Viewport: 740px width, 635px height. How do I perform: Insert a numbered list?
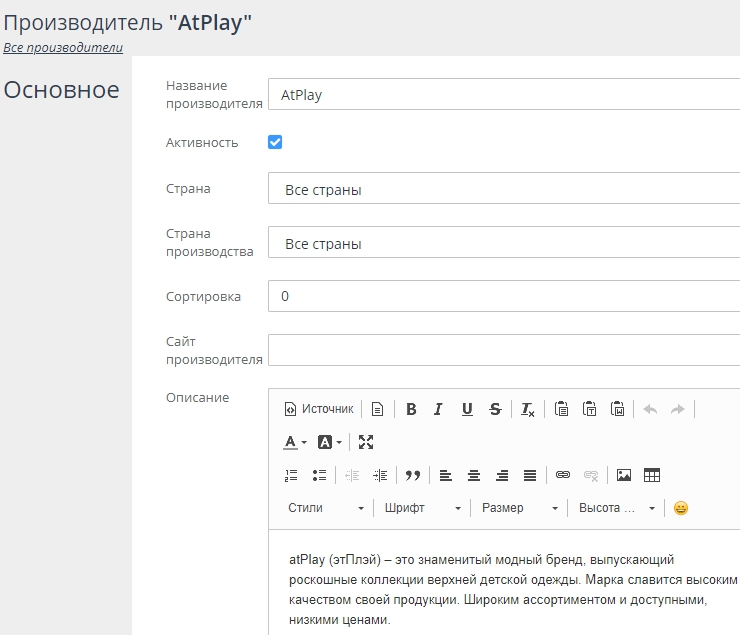[x=292, y=475]
